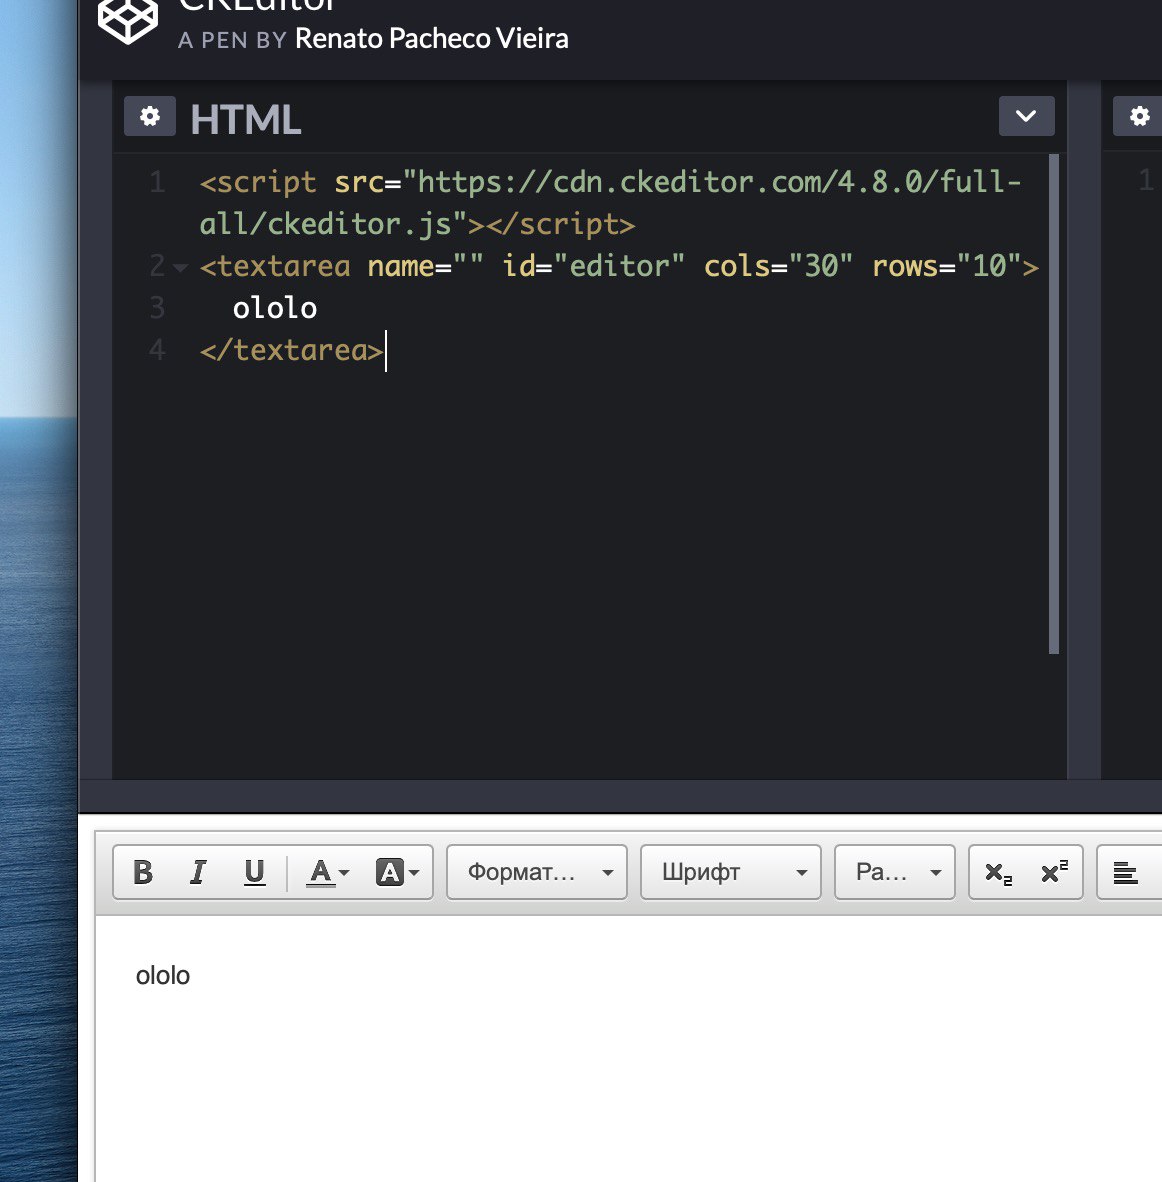Click the closing </textarea> tag line
The image size is (1162, 1182).
pyautogui.click(x=291, y=350)
